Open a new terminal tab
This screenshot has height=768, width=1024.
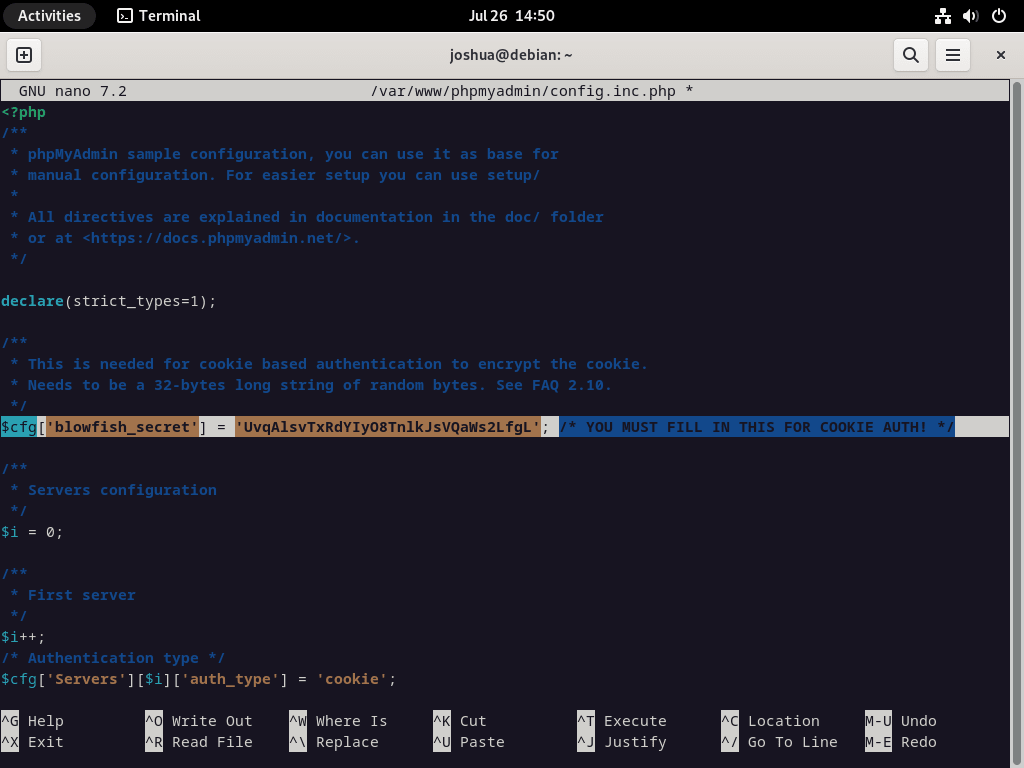pyautogui.click(x=23, y=55)
